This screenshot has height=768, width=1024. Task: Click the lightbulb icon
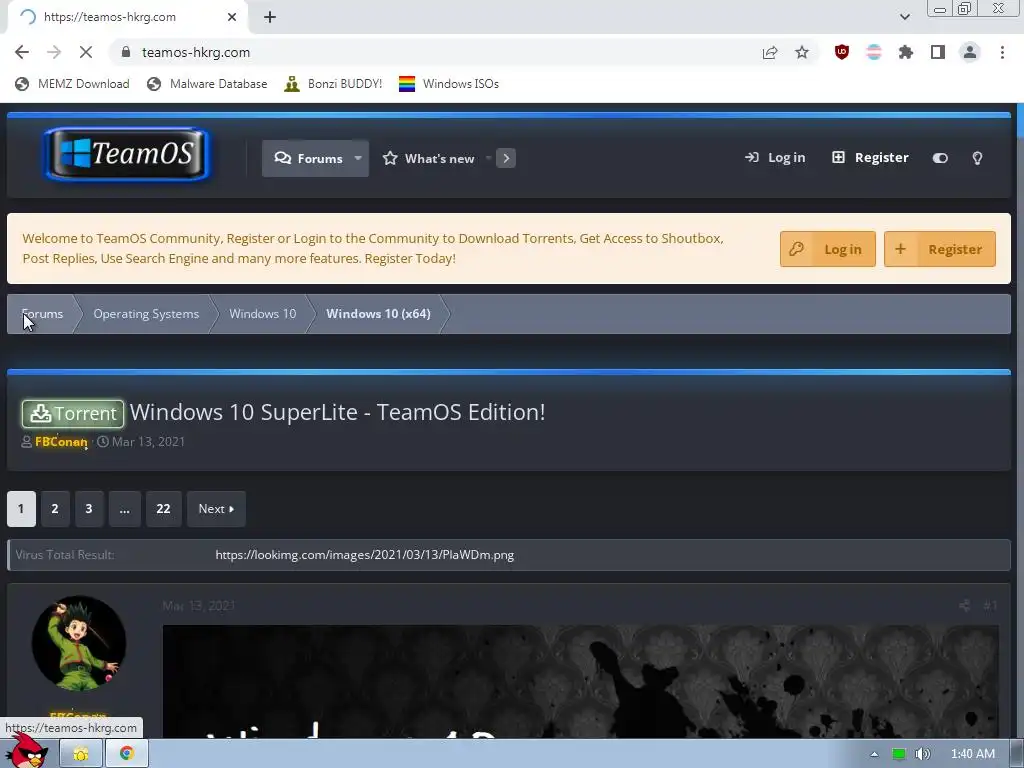click(977, 158)
